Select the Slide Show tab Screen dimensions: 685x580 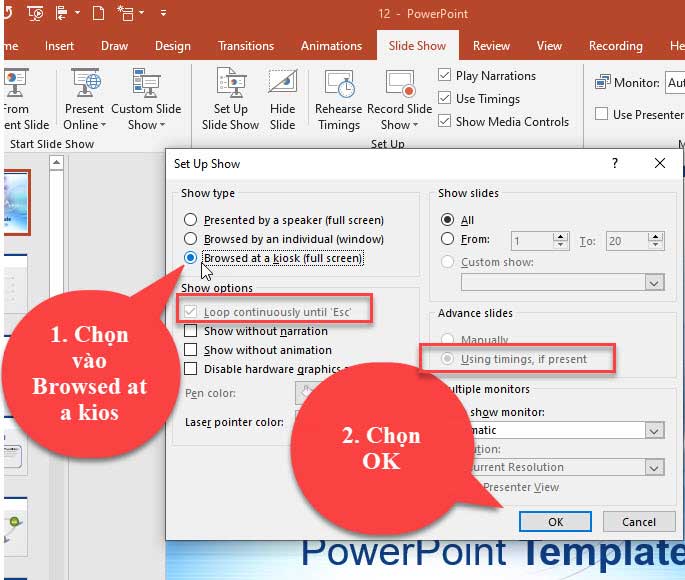(x=417, y=46)
